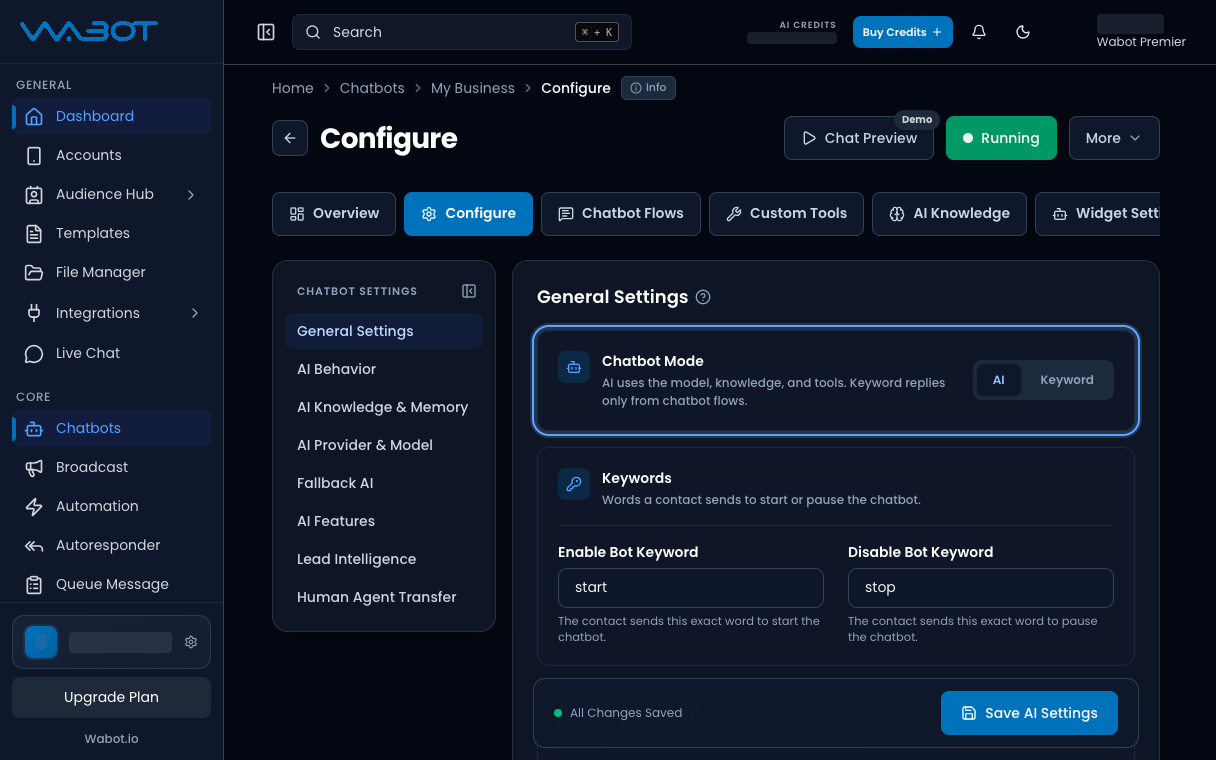
Task: Collapse sidebar using top bar panel icon
Action: 266,32
